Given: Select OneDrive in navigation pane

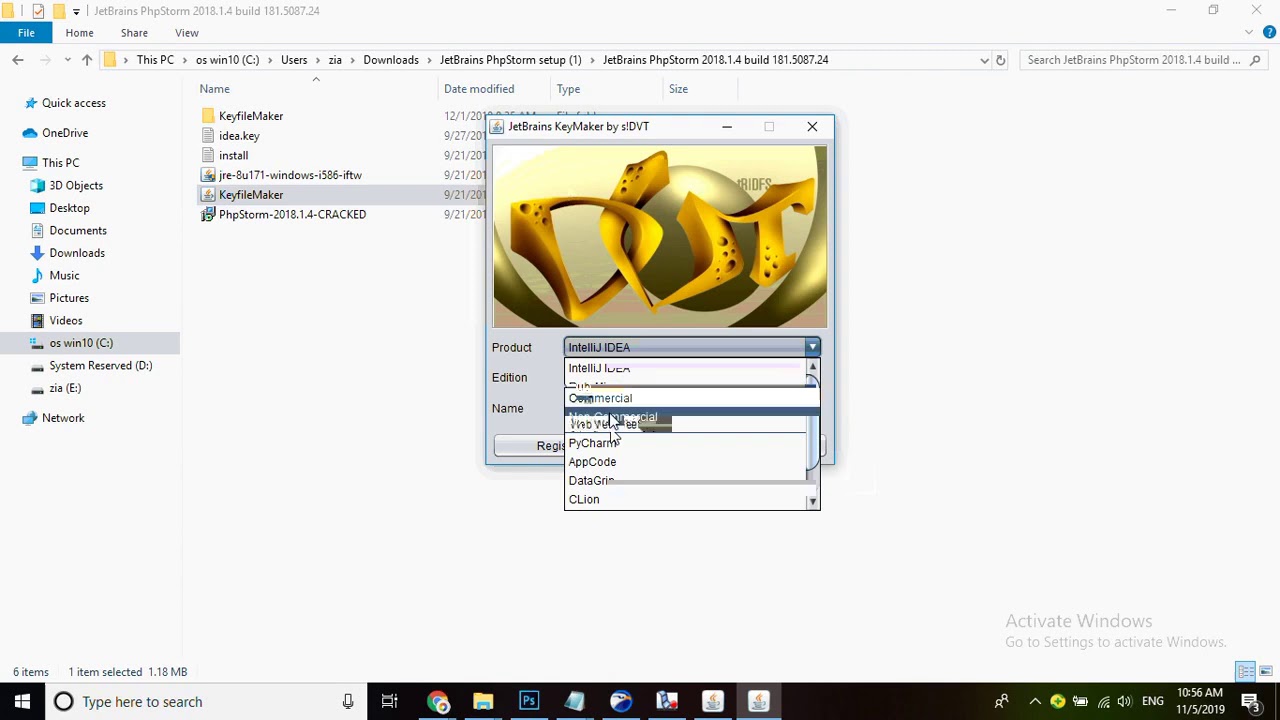Looking at the screenshot, I should point(65,133).
